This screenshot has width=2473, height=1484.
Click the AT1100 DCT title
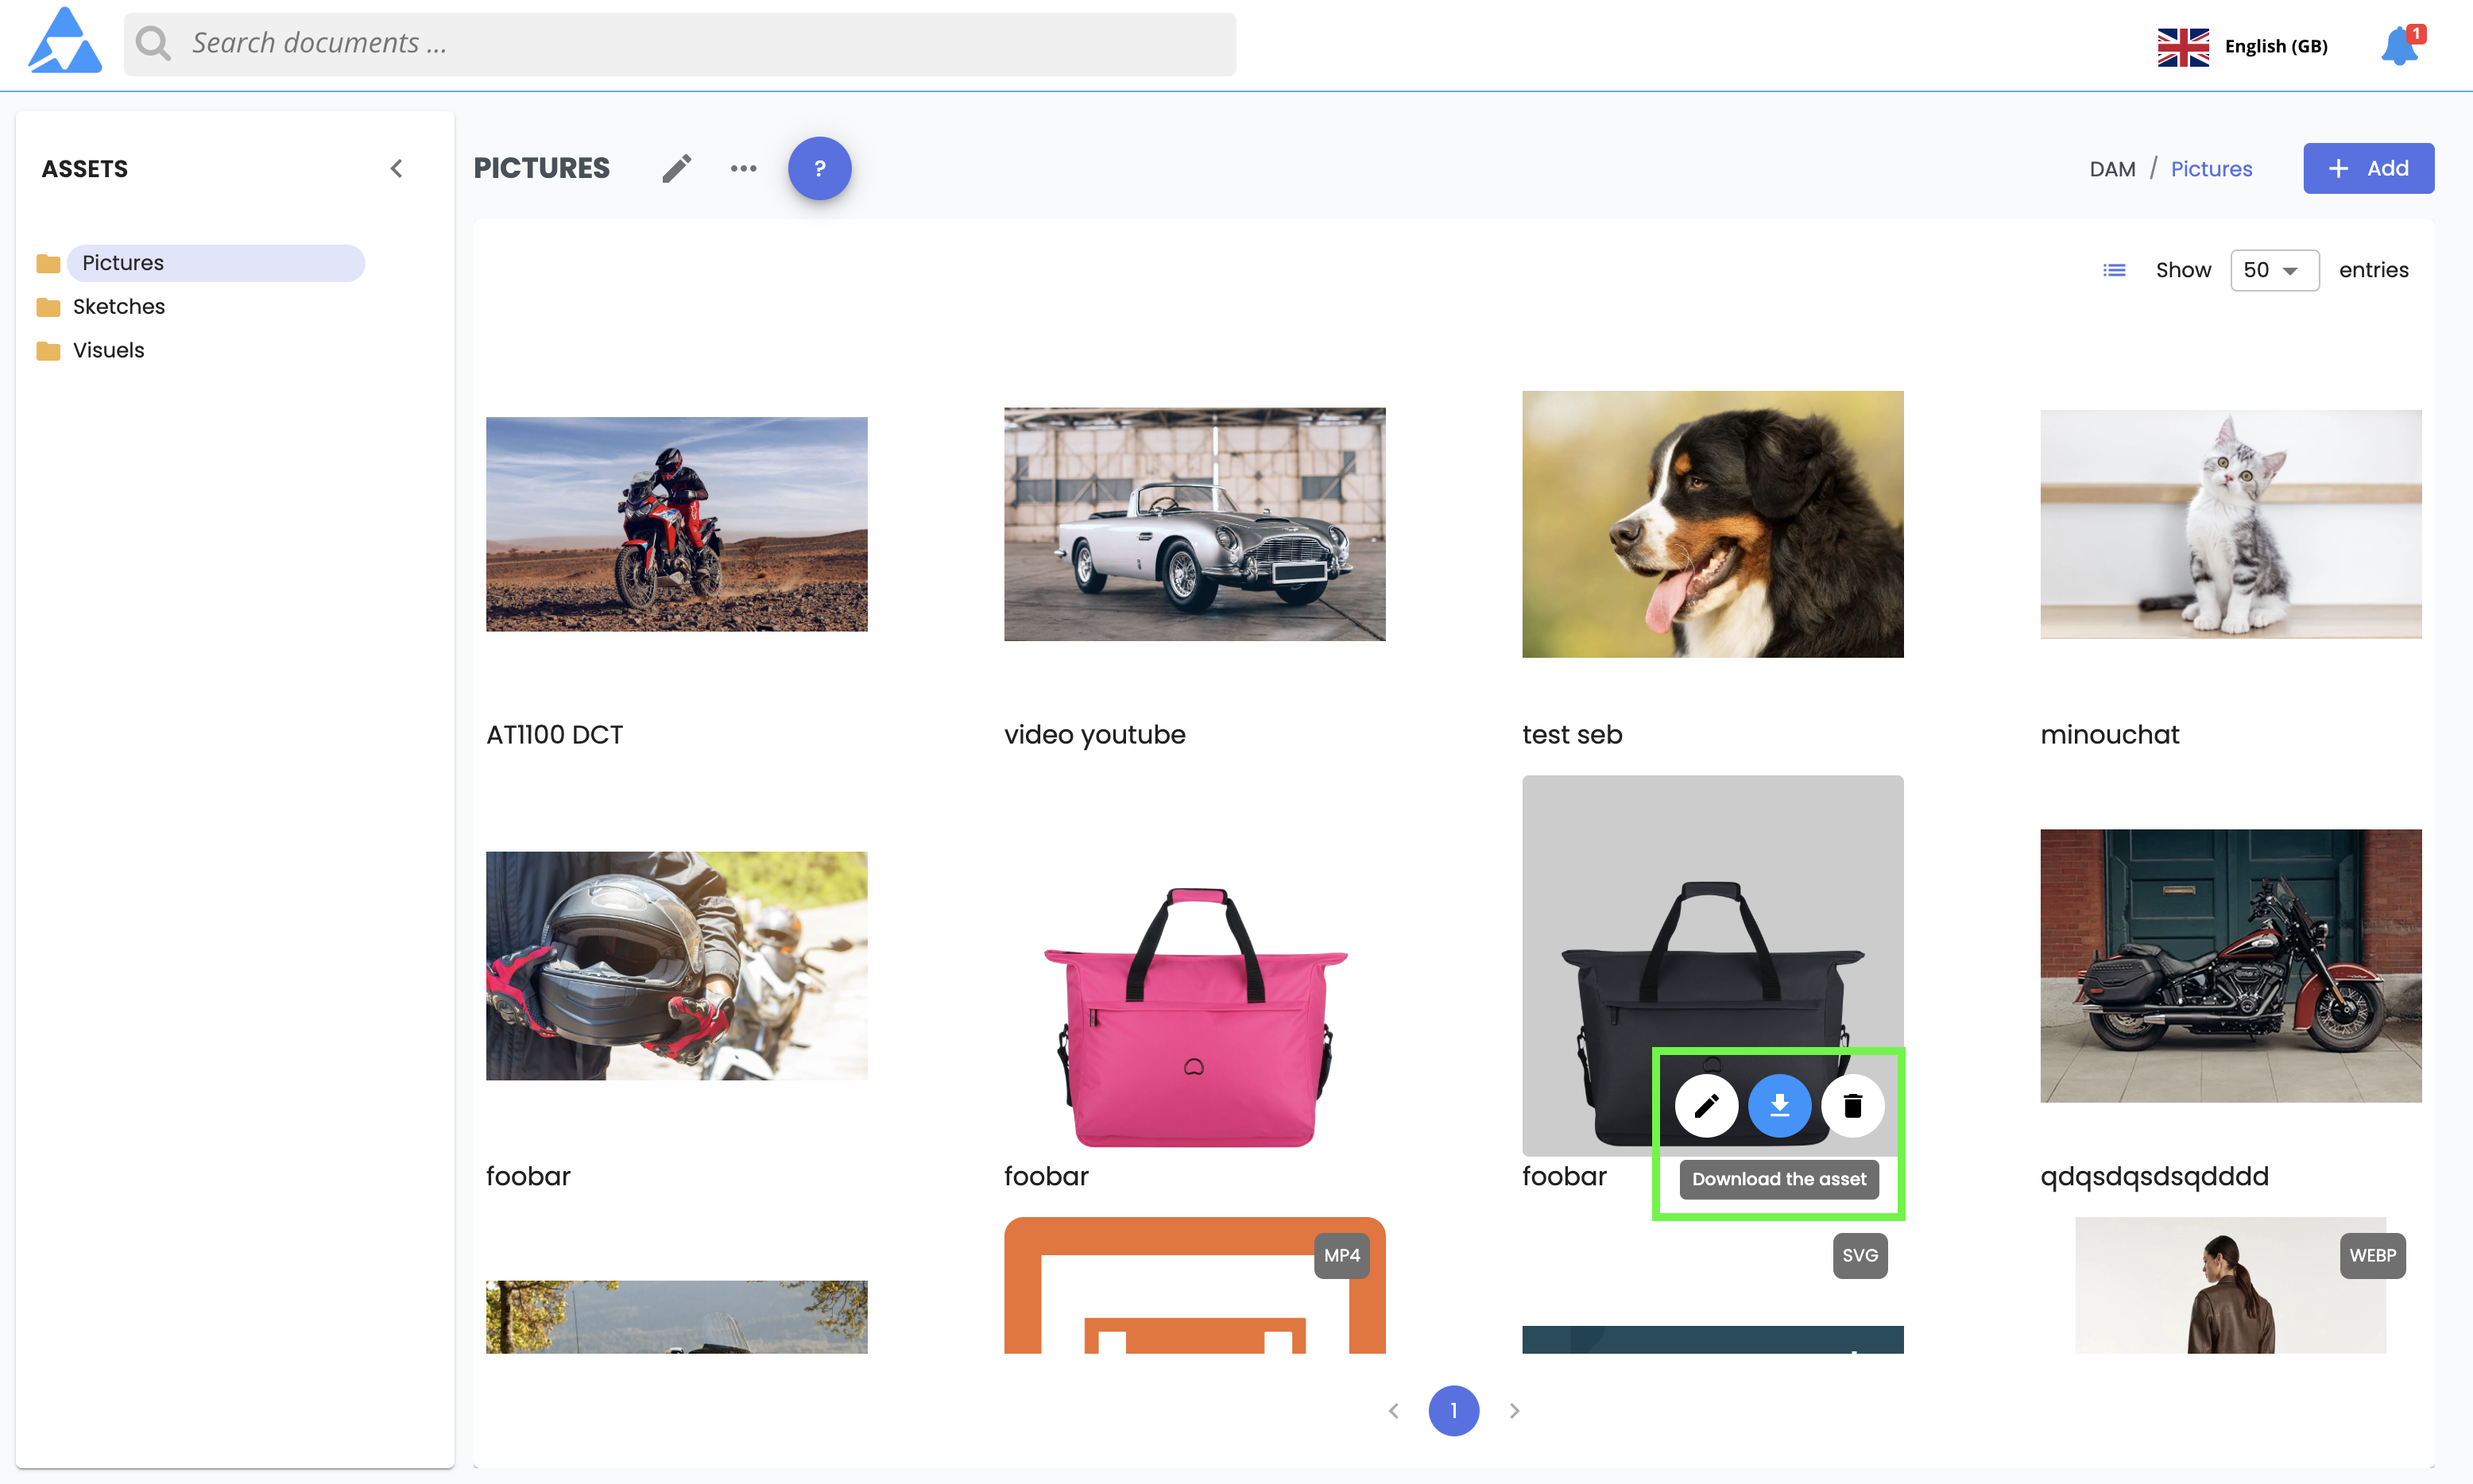pos(554,735)
